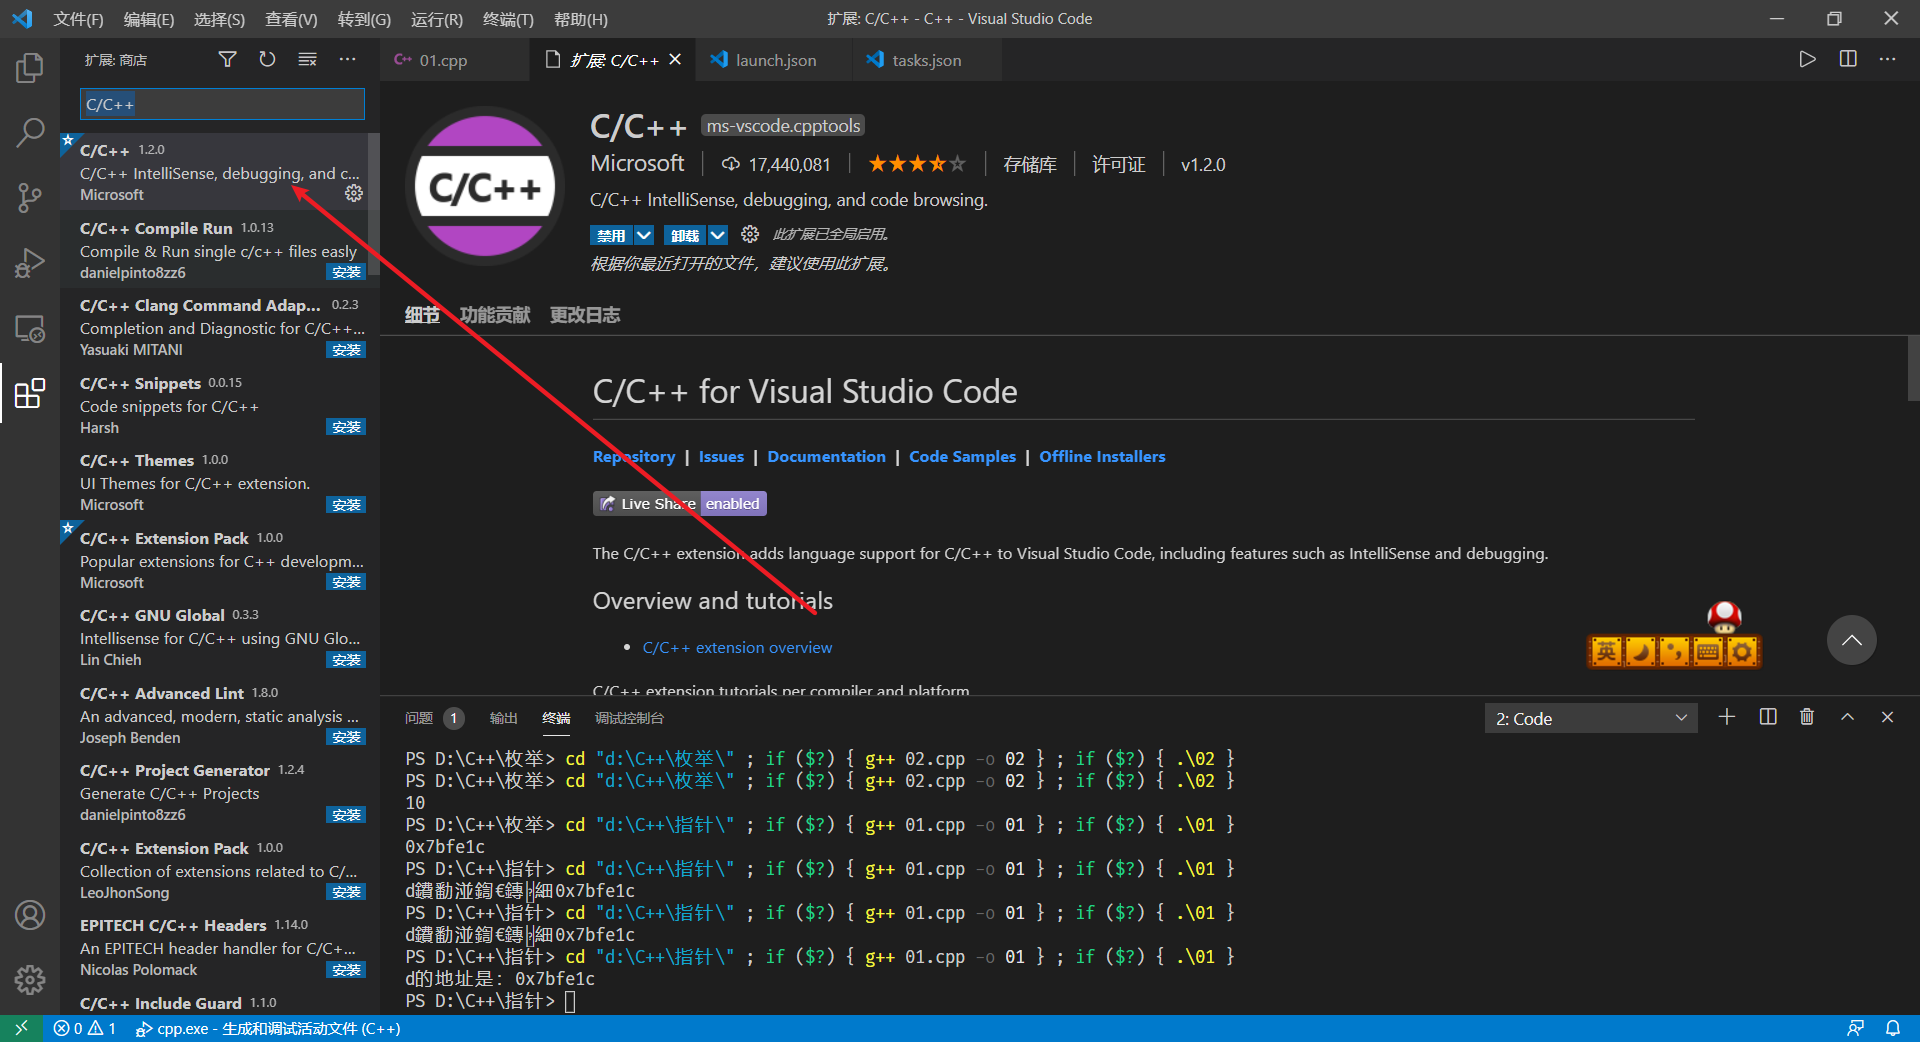Viewport: 1920px width, 1042px height.
Task: Click errors and warnings count in status bar
Action: point(85,1028)
